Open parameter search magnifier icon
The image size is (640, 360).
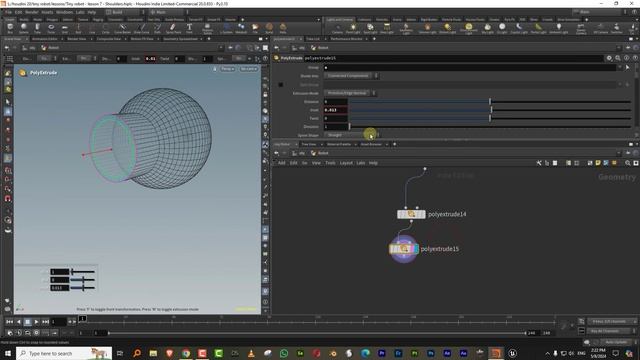click(618, 58)
